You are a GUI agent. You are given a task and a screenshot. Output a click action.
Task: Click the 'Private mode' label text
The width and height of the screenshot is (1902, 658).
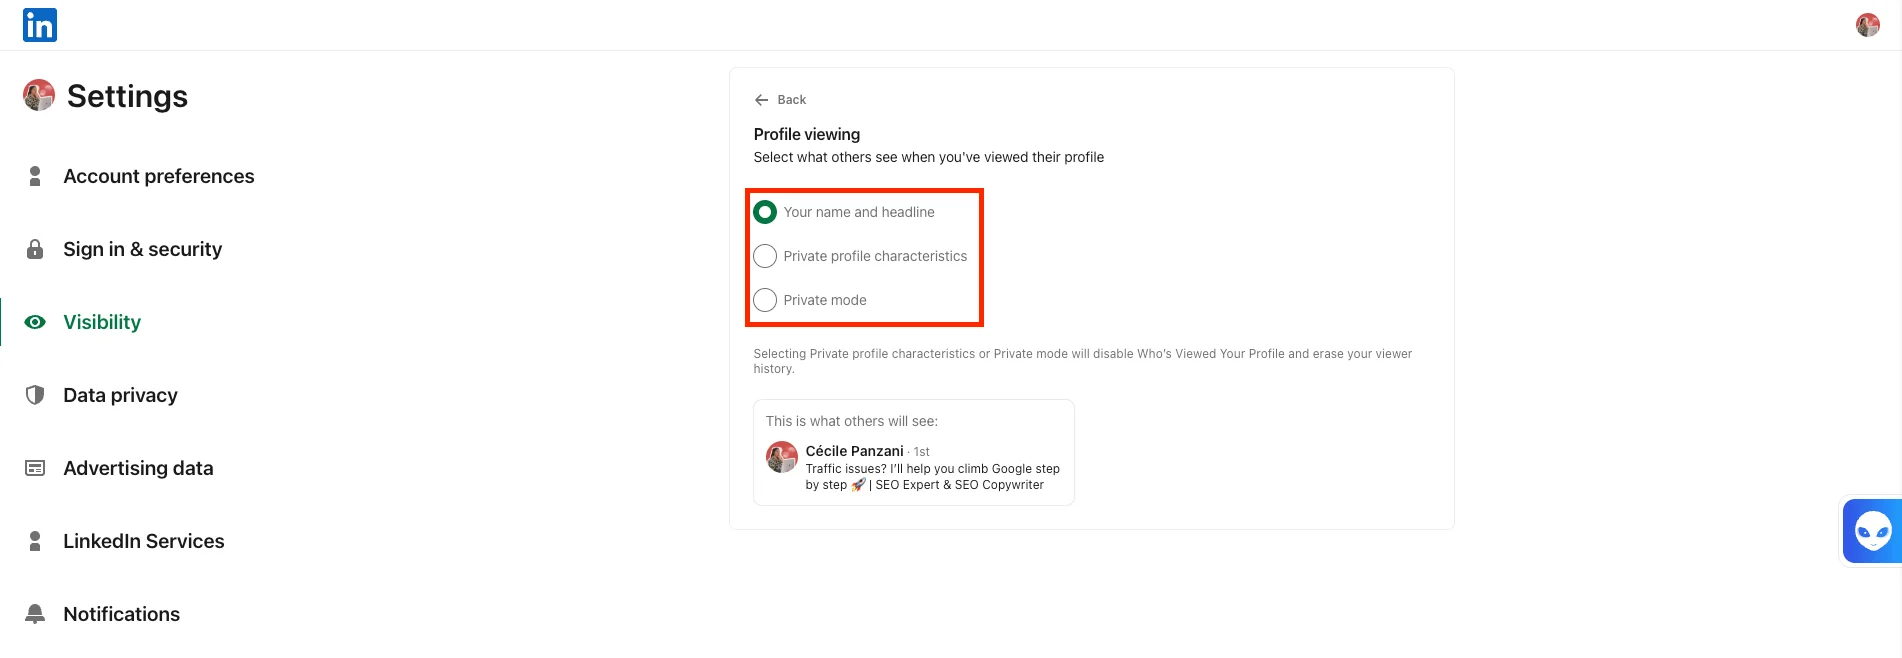825,300
